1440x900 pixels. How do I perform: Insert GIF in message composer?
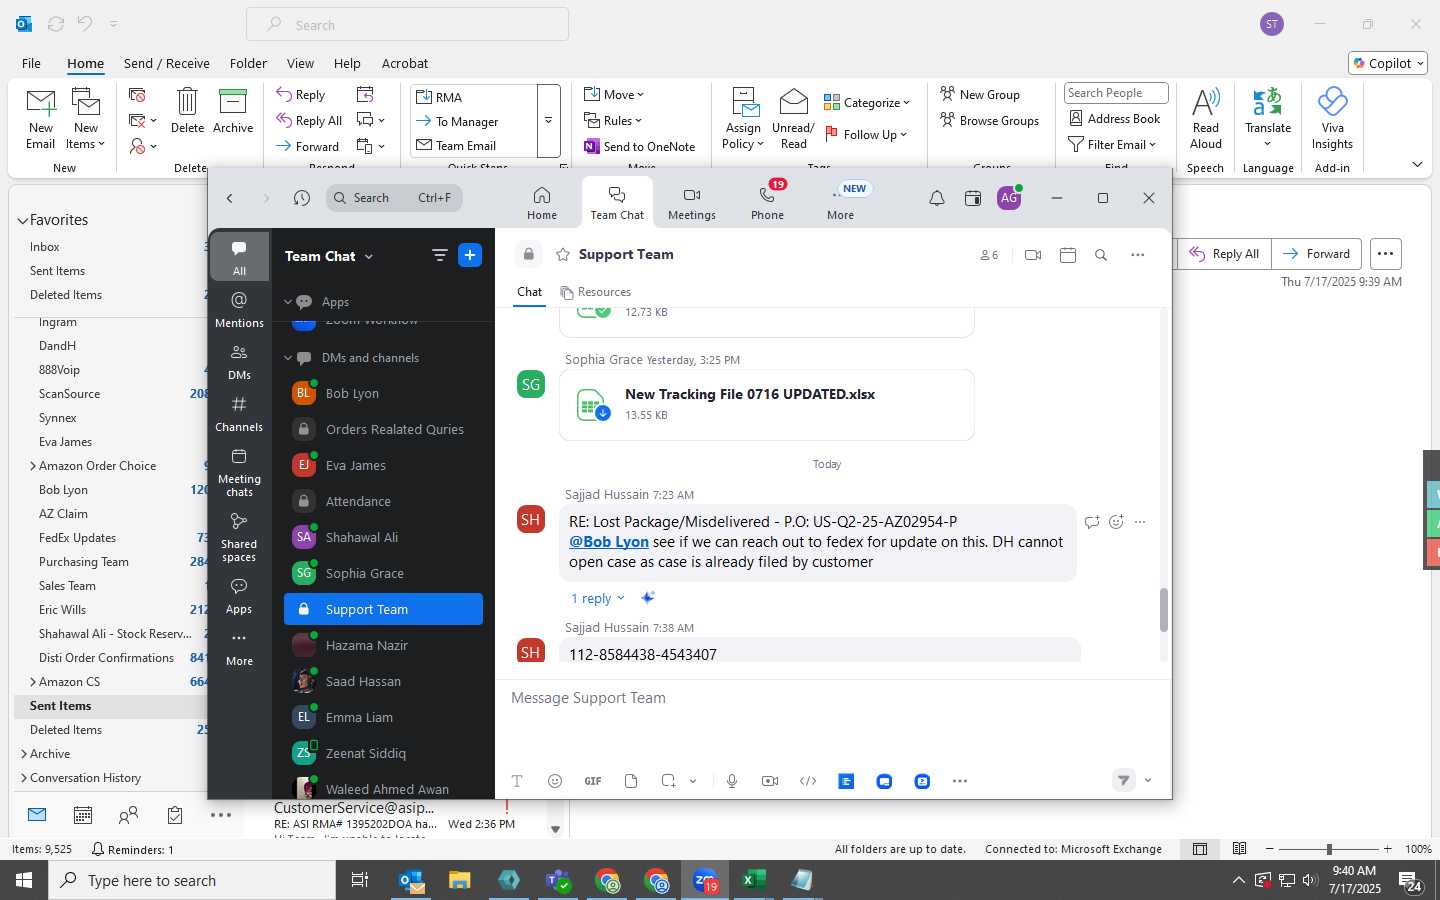[x=593, y=781]
